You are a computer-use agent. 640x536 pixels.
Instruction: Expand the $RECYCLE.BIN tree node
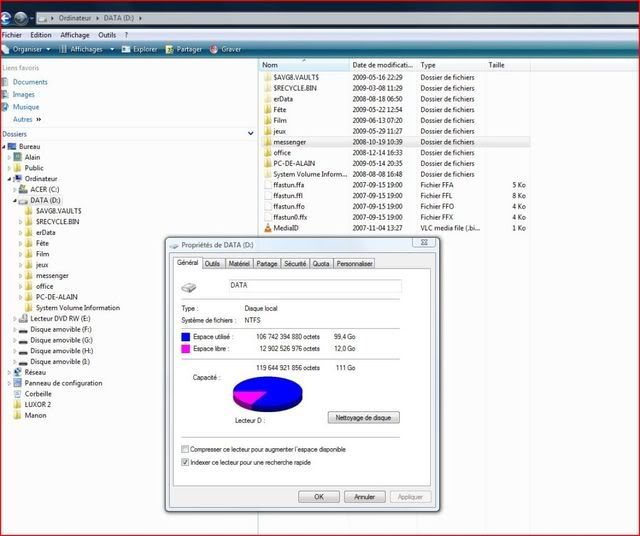21,222
